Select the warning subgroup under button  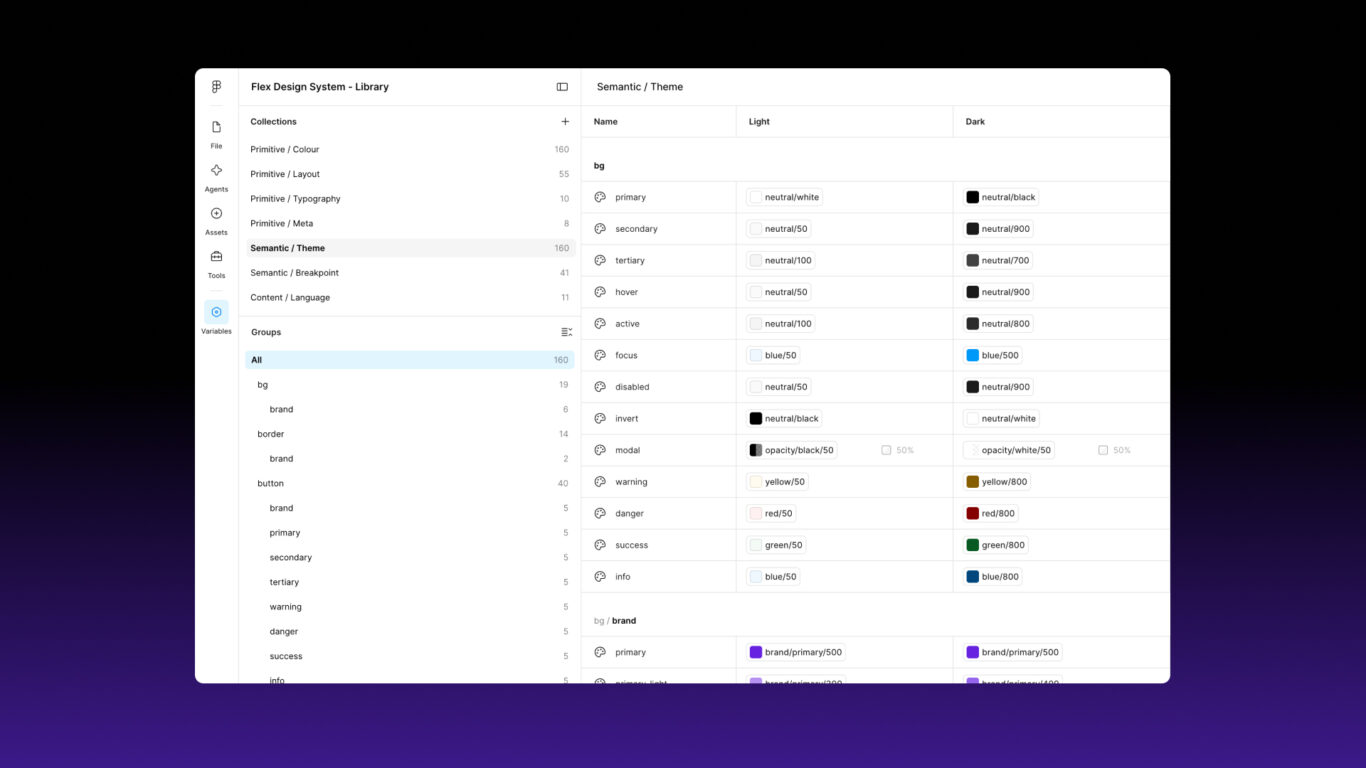pyautogui.click(x=410, y=607)
